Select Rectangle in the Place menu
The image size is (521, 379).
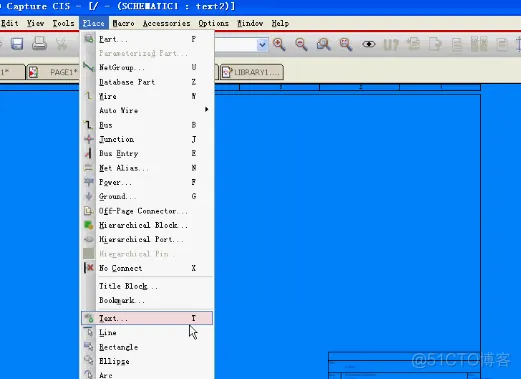[x=147, y=347]
